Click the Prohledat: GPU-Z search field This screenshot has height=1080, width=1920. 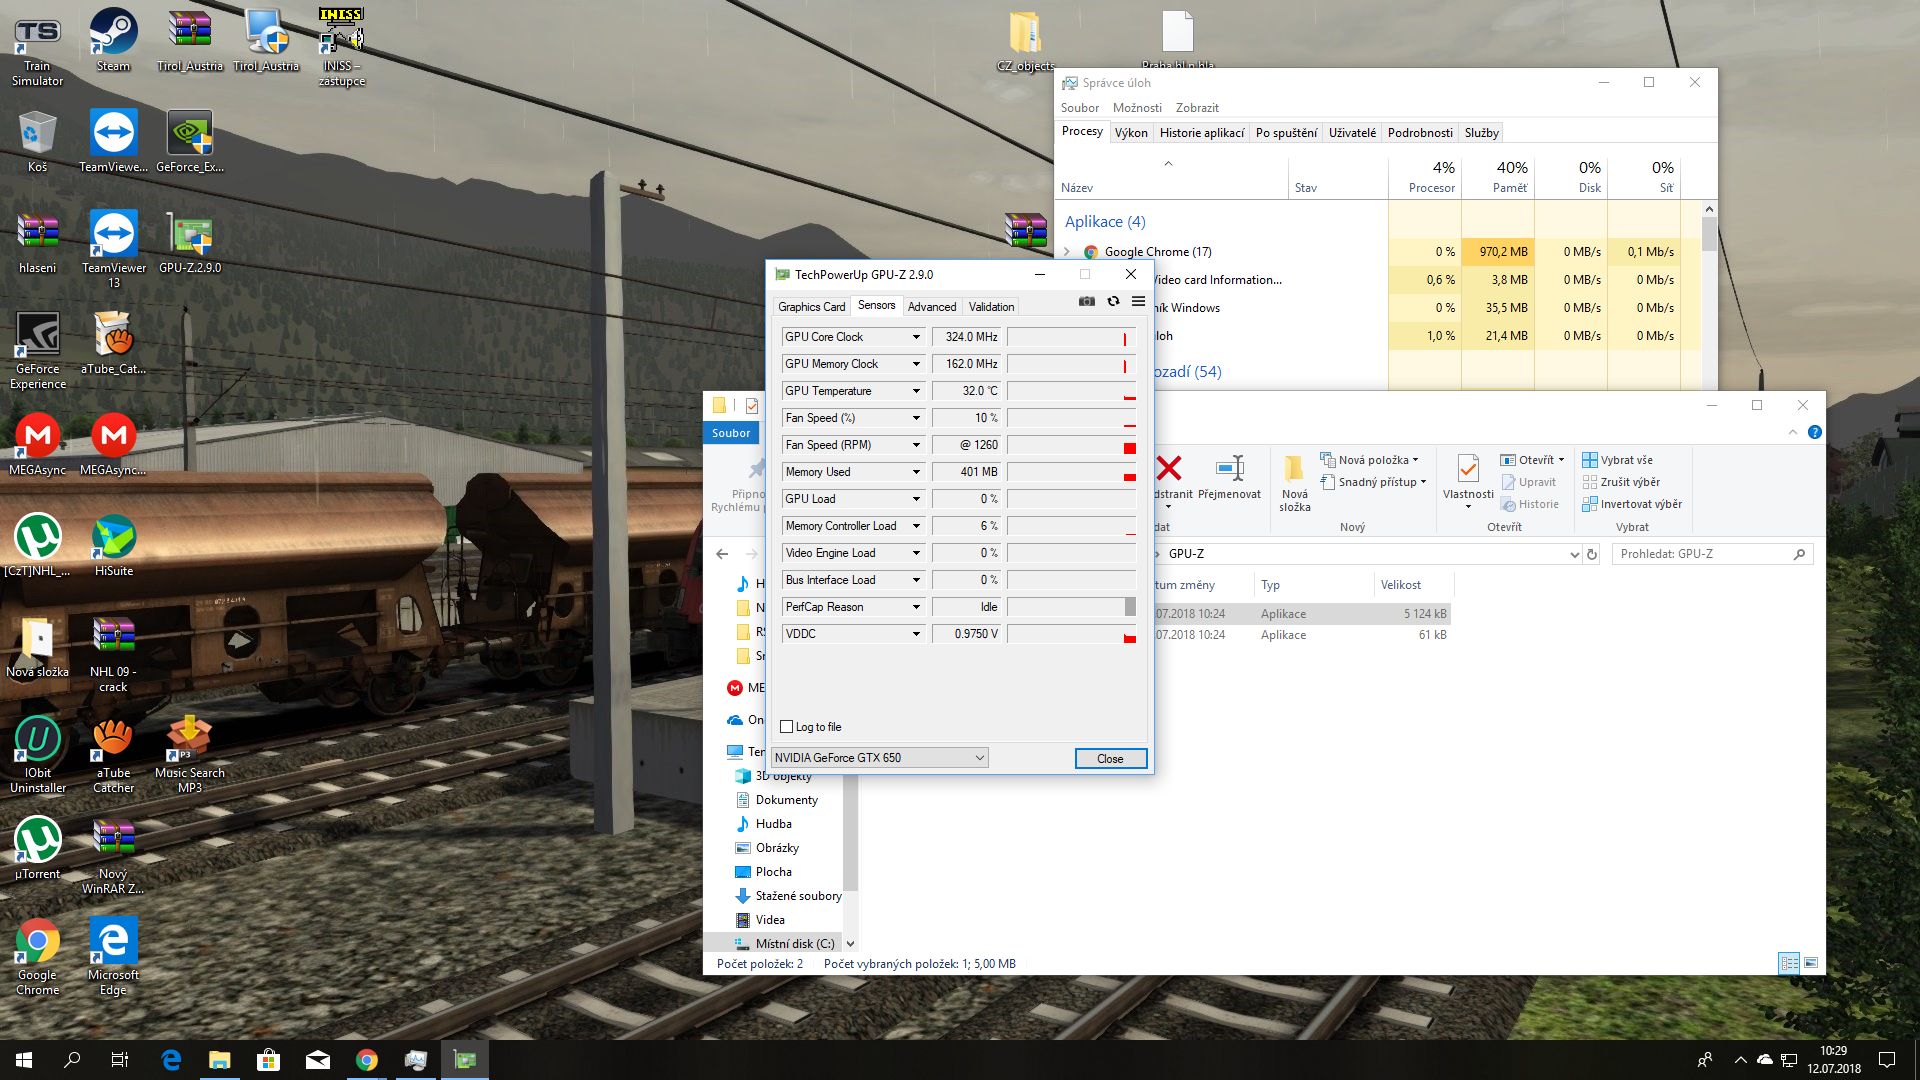pos(1711,554)
